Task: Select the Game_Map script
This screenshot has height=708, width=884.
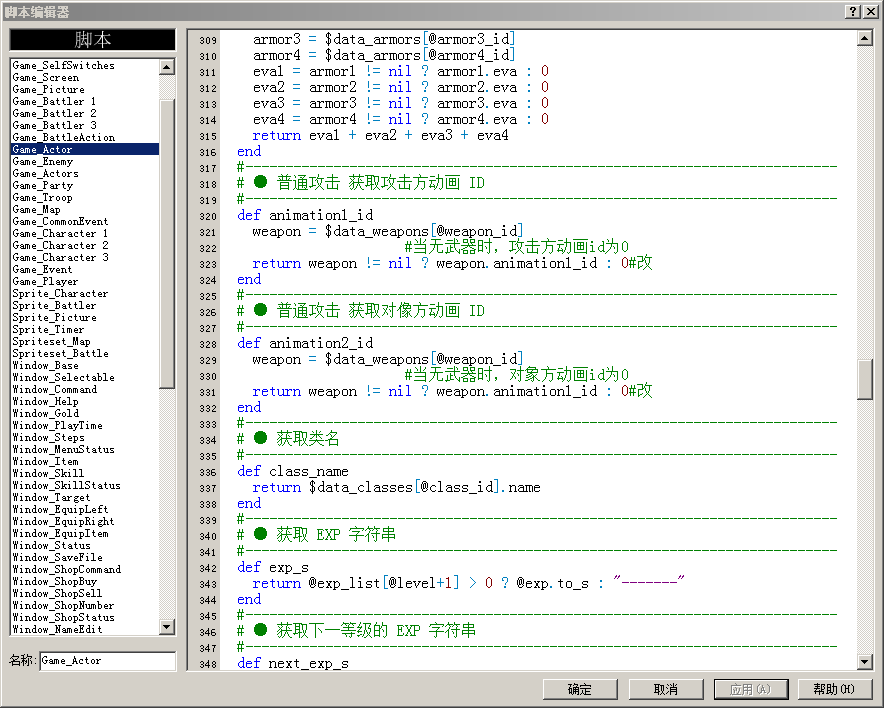Action: coord(85,209)
